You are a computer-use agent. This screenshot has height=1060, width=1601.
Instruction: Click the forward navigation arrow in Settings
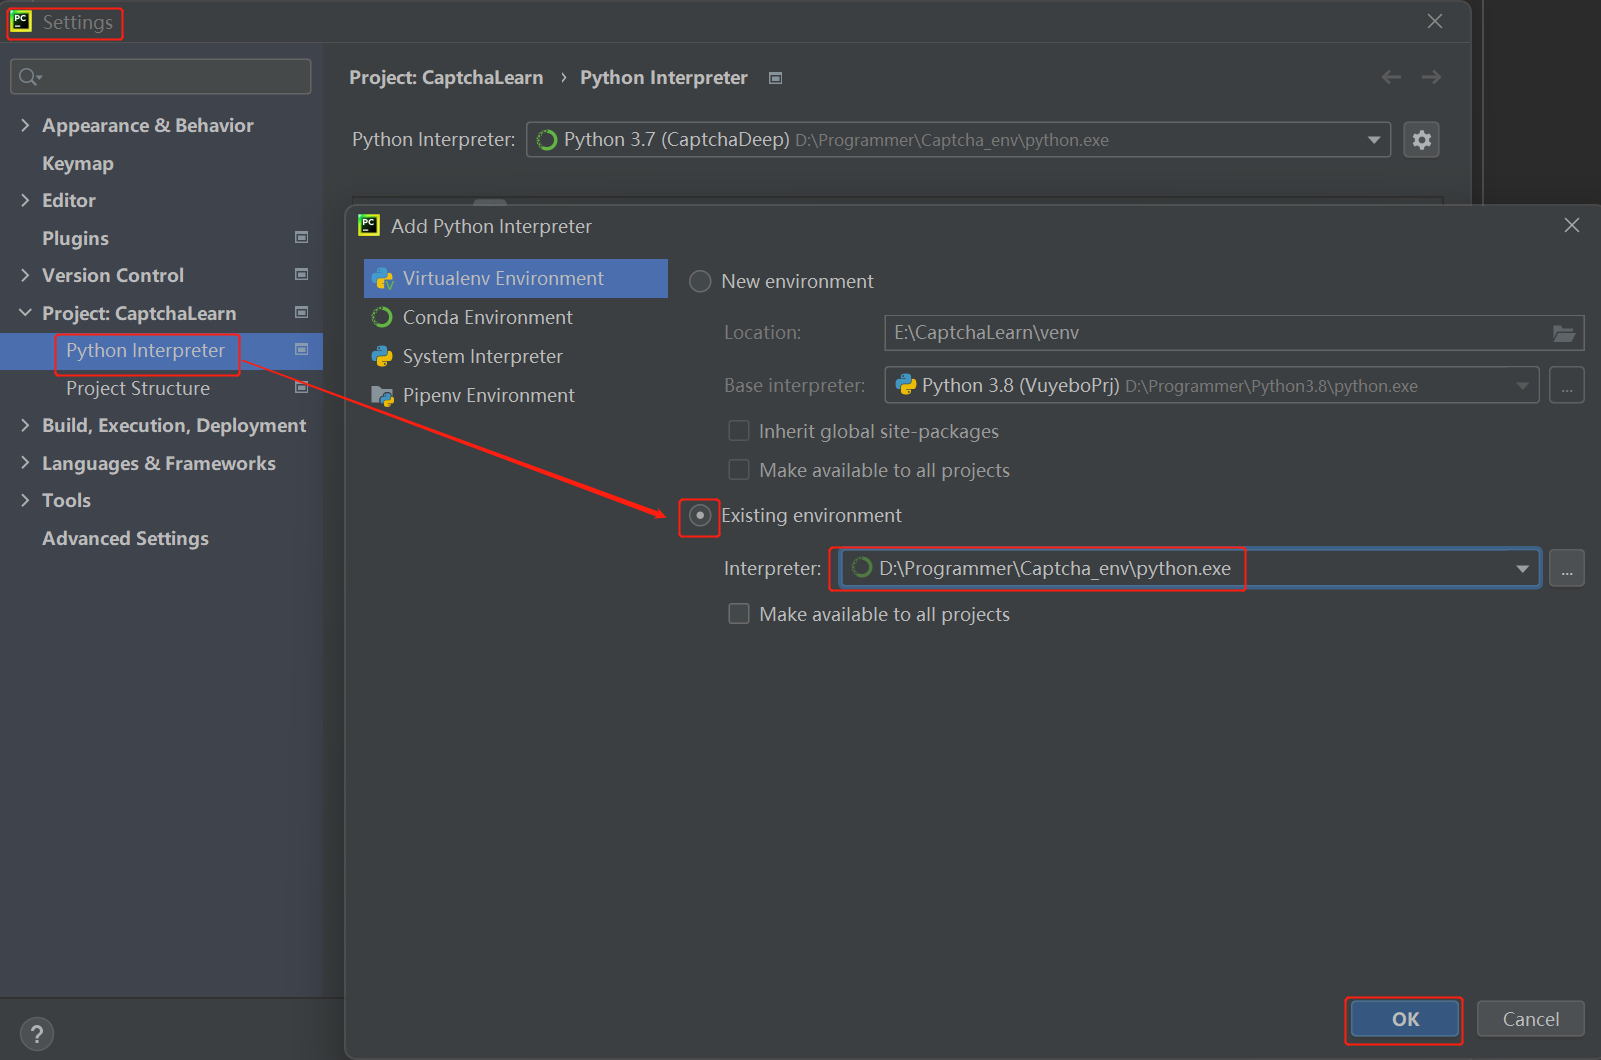(x=1431, y=77)
